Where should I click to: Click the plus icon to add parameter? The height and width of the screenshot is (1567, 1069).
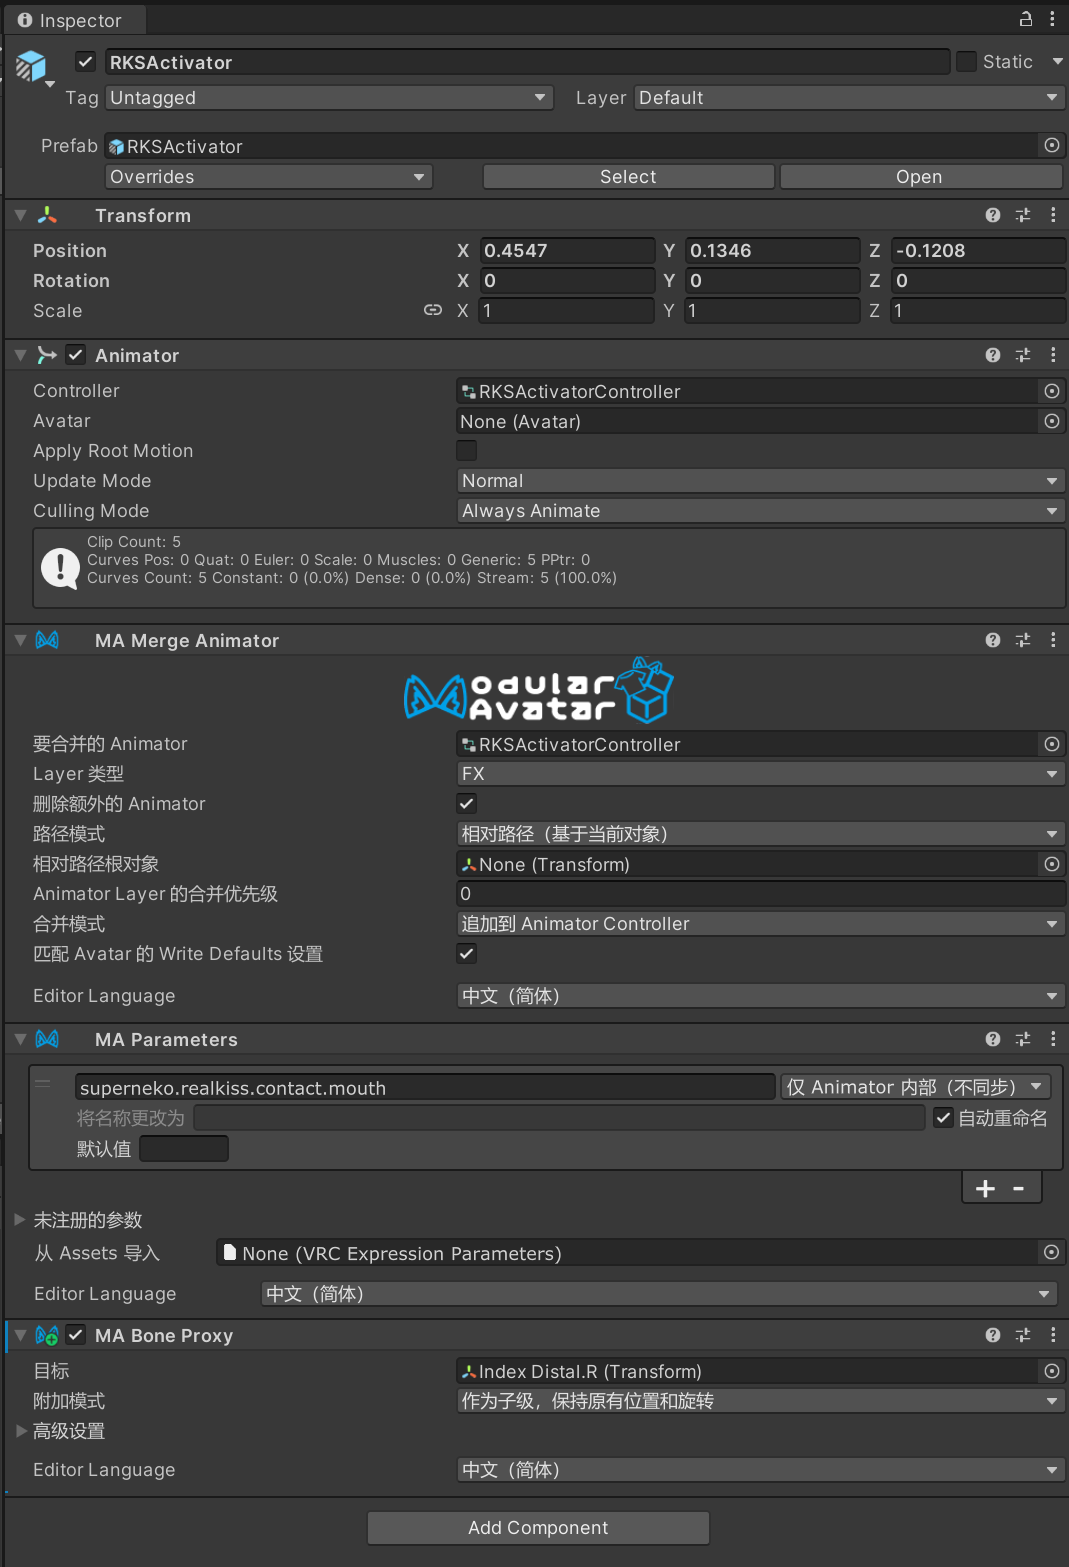985,1188
